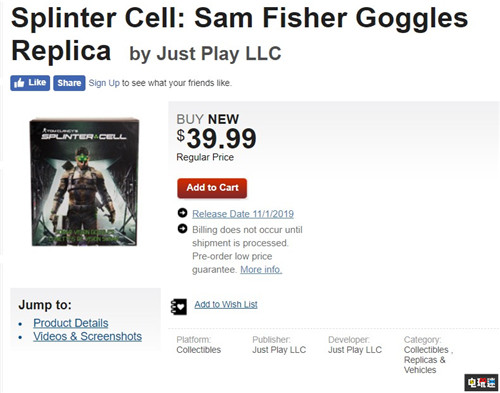Viewport: 500px width, 393px height.
Task: Open More info about pre-order guarantee
Action: tap(261, 269)
